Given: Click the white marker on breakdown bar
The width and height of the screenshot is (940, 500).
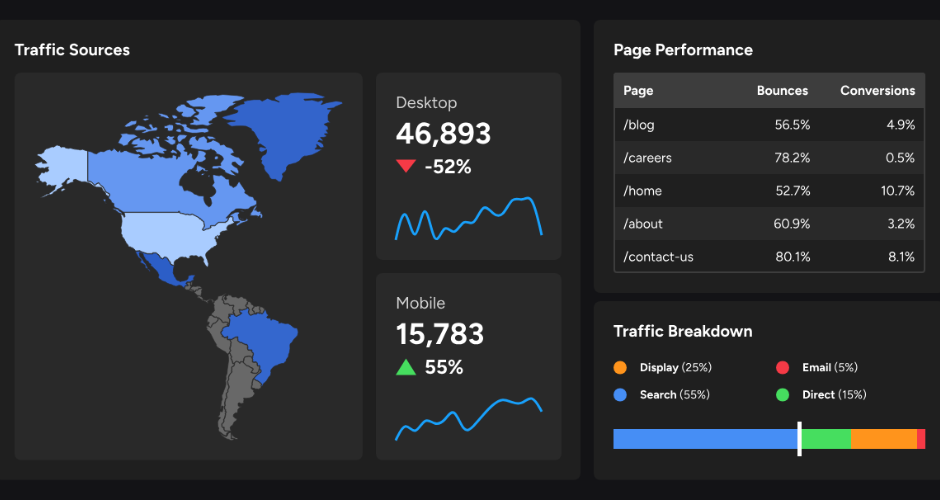Looking at the screenshot, I should tap(799, 439).
